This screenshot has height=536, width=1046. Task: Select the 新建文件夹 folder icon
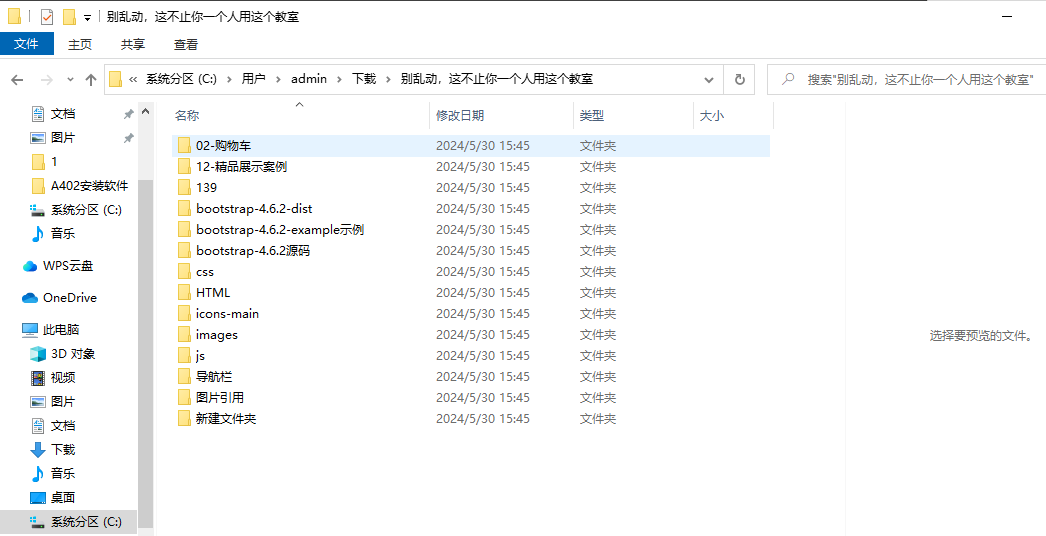184,419
